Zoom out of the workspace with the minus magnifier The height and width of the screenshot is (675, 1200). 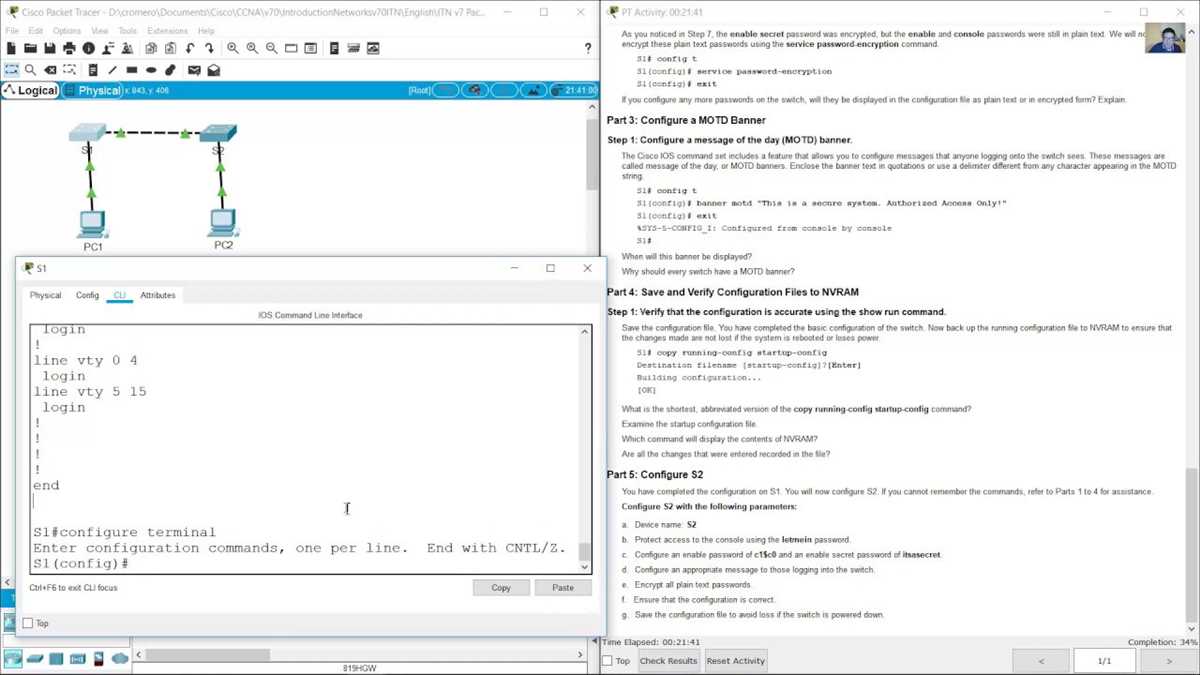[x=271, y=48]
